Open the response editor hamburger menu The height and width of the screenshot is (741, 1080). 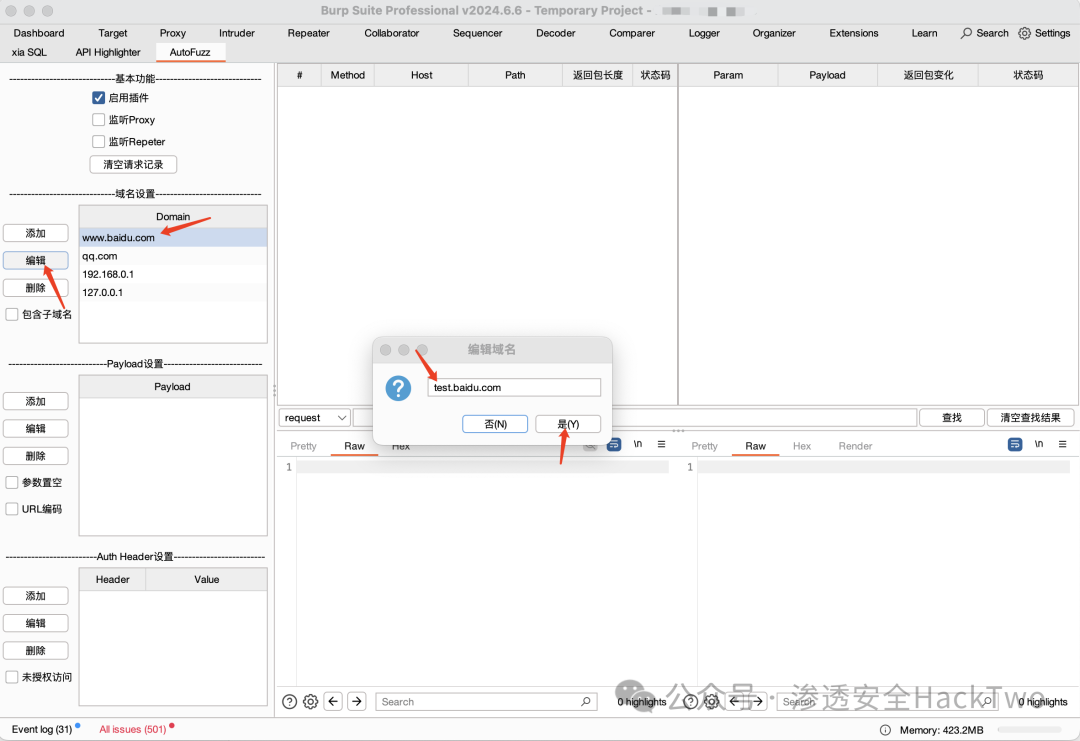[1063, 444]
